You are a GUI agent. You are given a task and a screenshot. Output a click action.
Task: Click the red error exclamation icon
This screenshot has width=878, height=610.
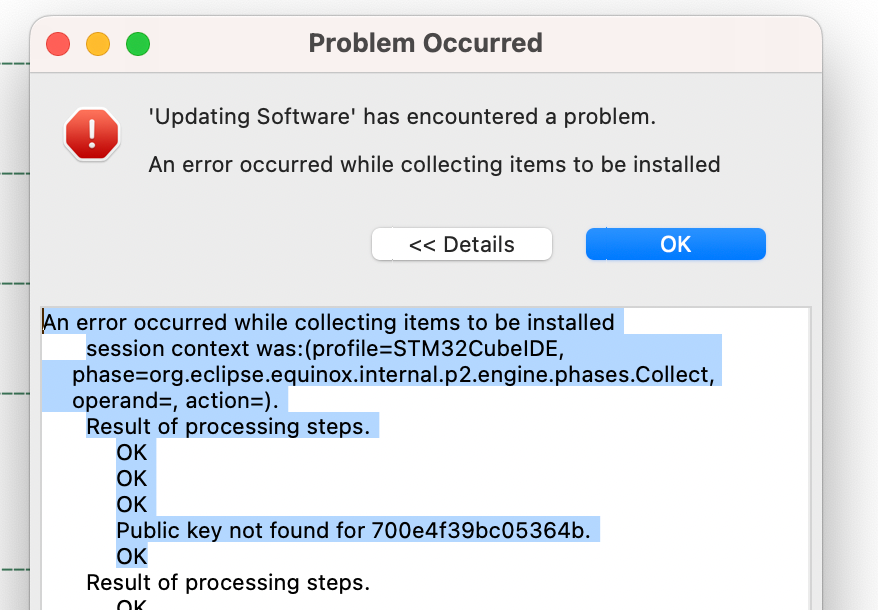click(x=92, y=135)
